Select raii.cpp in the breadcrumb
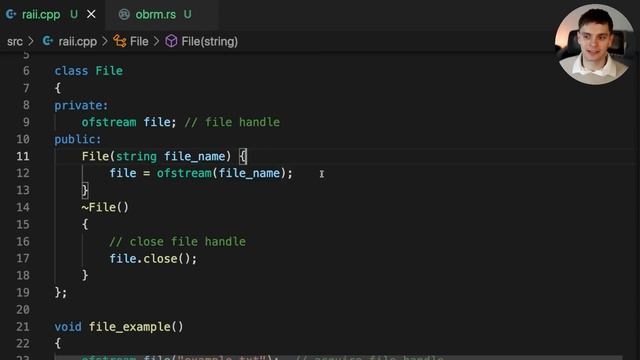This screenshot has width=640, height=360. coord(78,41)
